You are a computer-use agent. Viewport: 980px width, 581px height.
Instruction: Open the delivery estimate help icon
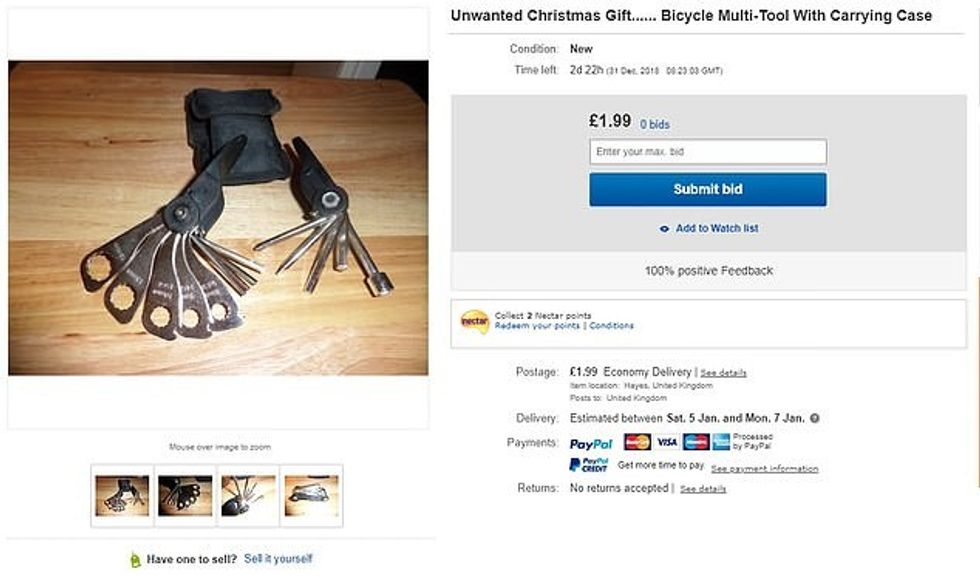tap(815, 419)
